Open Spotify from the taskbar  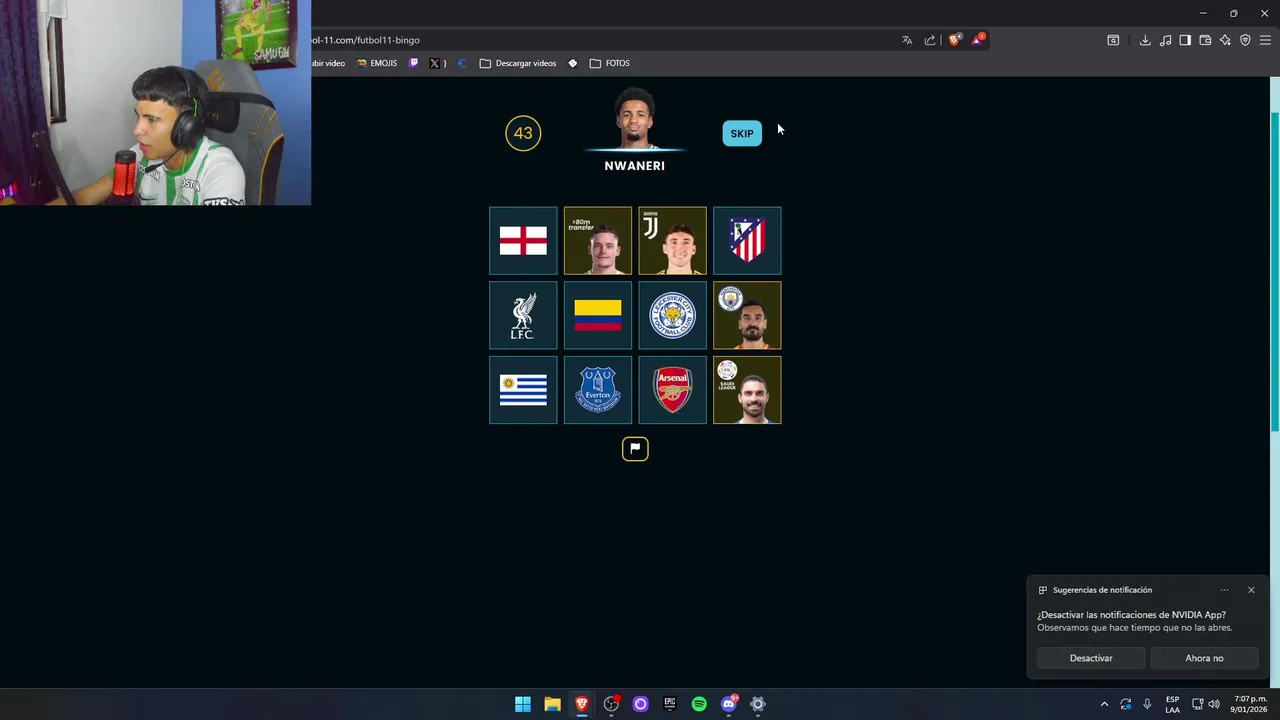click(699, 704)
